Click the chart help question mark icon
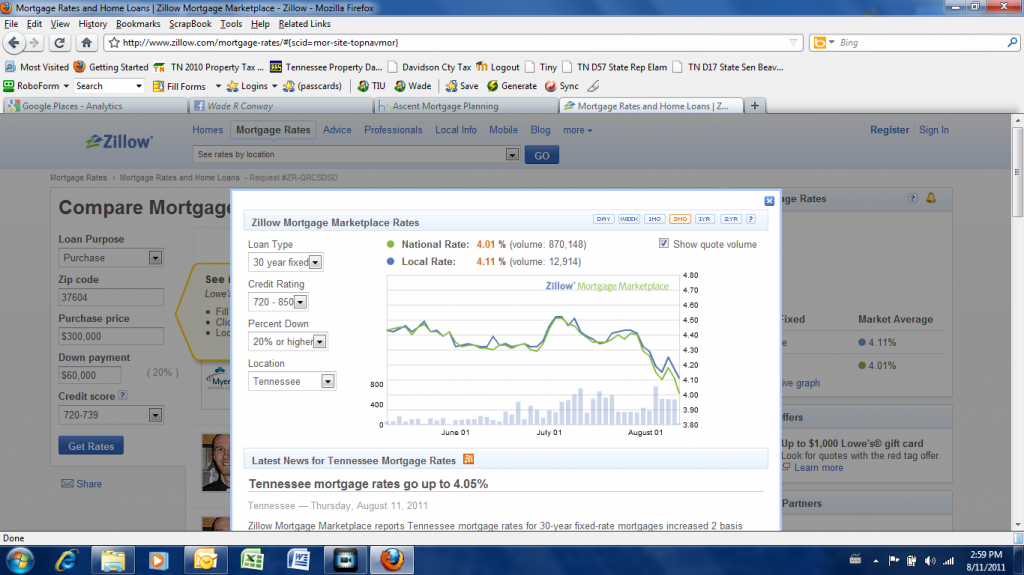Screen dimensions: 1024x575 click(x=750, y=219)
